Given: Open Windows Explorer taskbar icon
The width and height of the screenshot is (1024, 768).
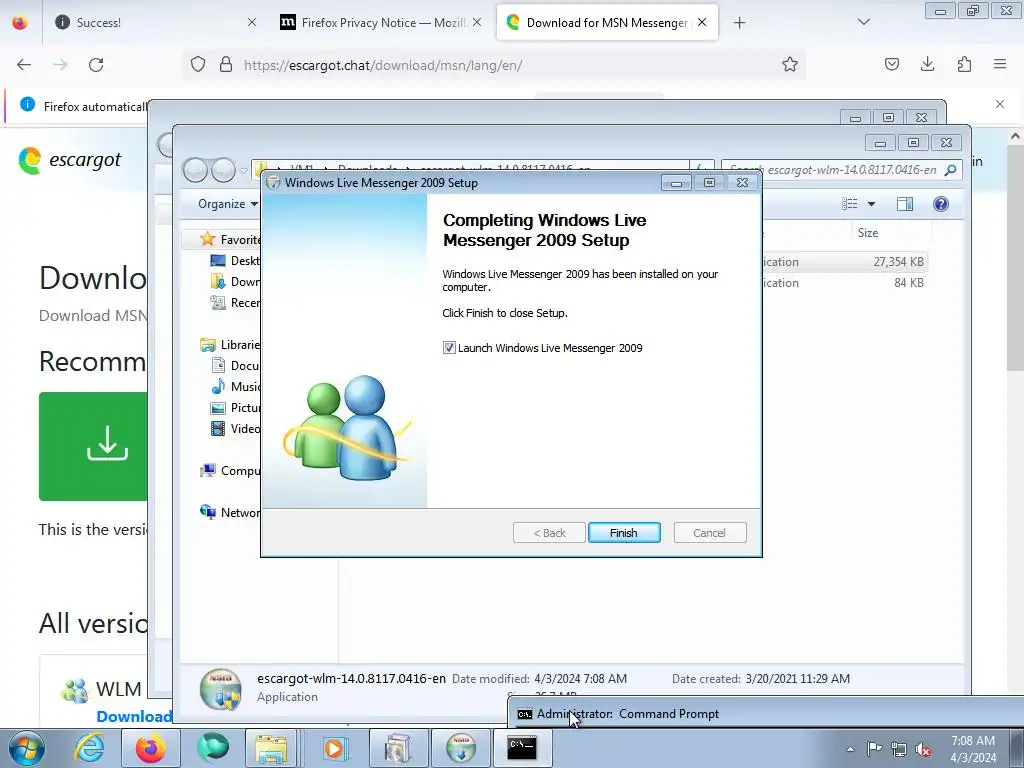Looking at the screenshot, I should point(272,748).
